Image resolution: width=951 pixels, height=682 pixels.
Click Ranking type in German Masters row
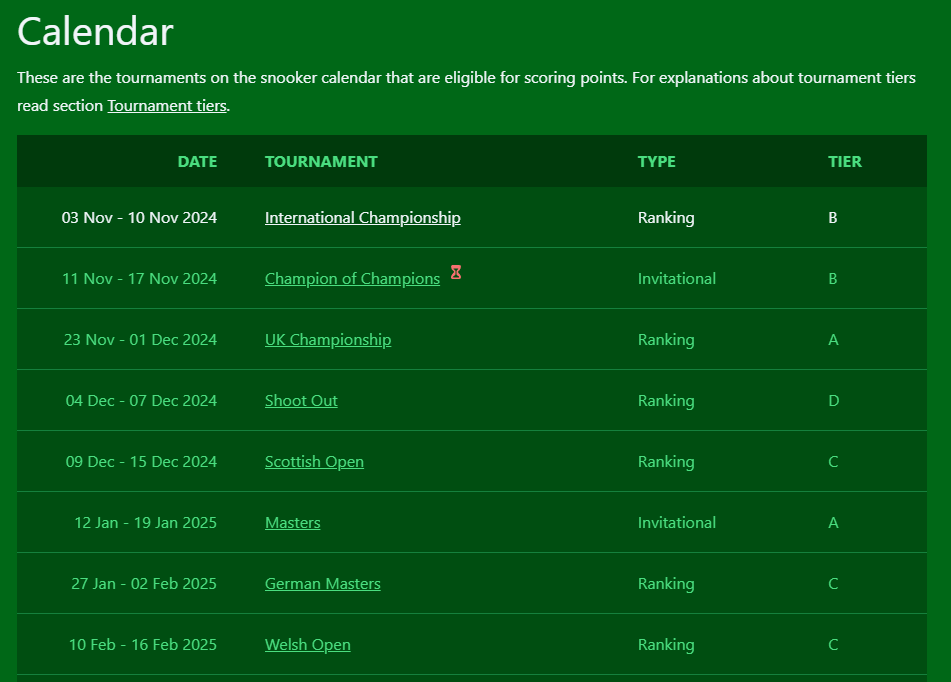coord(666,584)
